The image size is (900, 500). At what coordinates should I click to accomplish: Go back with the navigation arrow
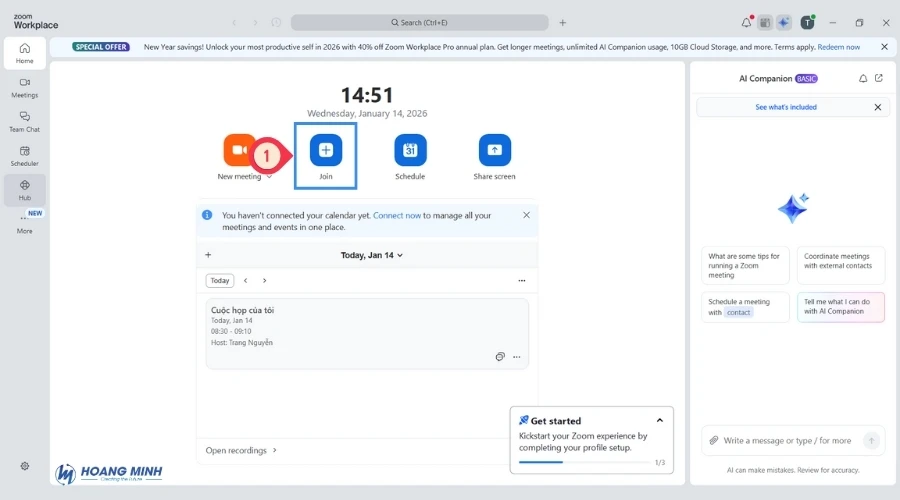pyautogui.click(x=234, y=23)
